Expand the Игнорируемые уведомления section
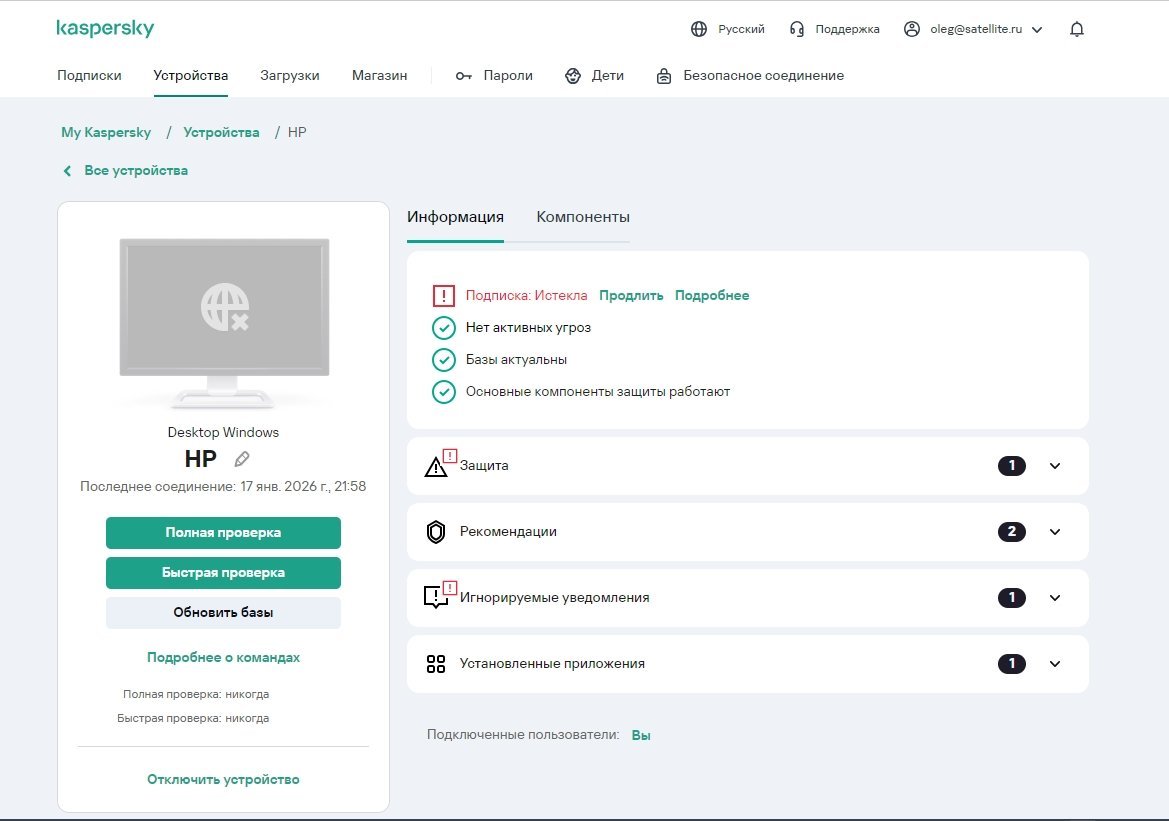The height and width of the screenshot is (821, 1169). tap(1054, 598)
